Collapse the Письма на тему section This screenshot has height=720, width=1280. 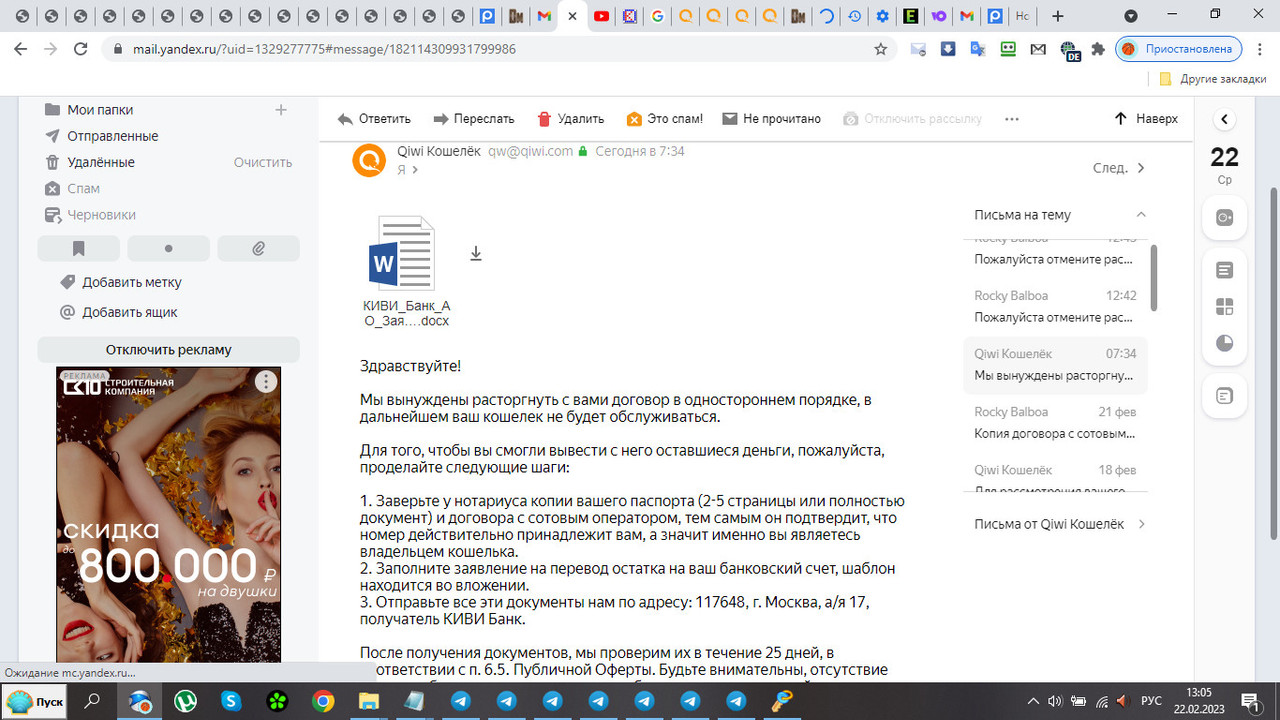tap(1141, 215)
